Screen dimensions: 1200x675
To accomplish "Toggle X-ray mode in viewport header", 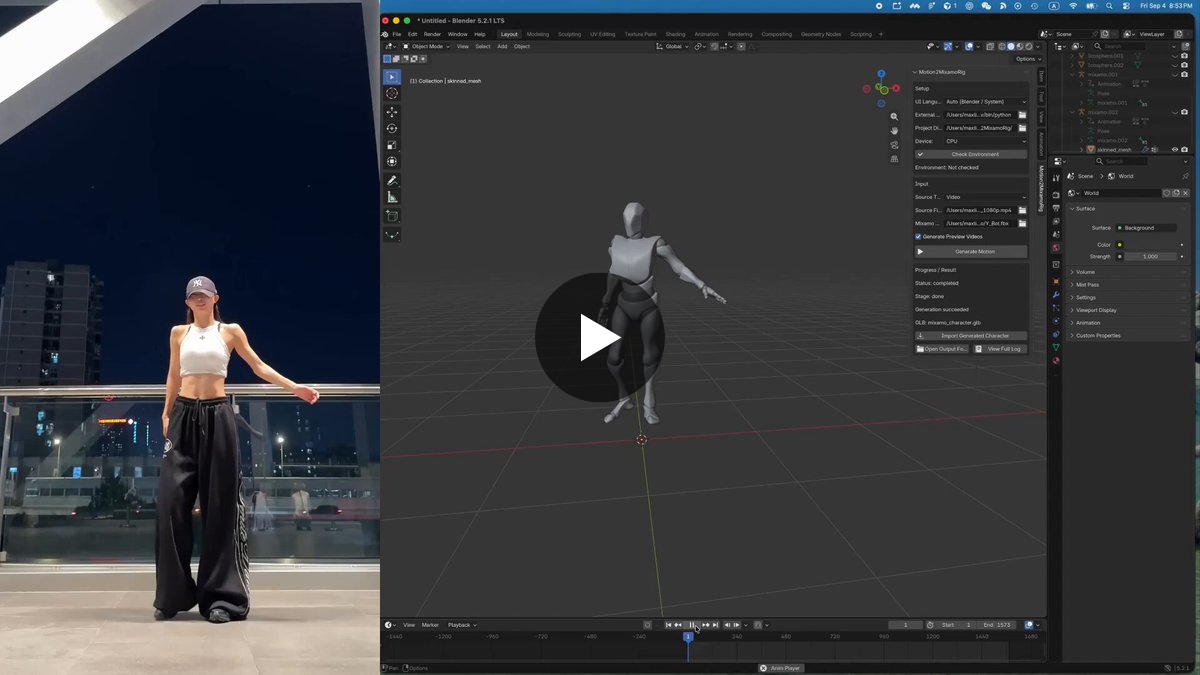I will [x=990, y=46].
